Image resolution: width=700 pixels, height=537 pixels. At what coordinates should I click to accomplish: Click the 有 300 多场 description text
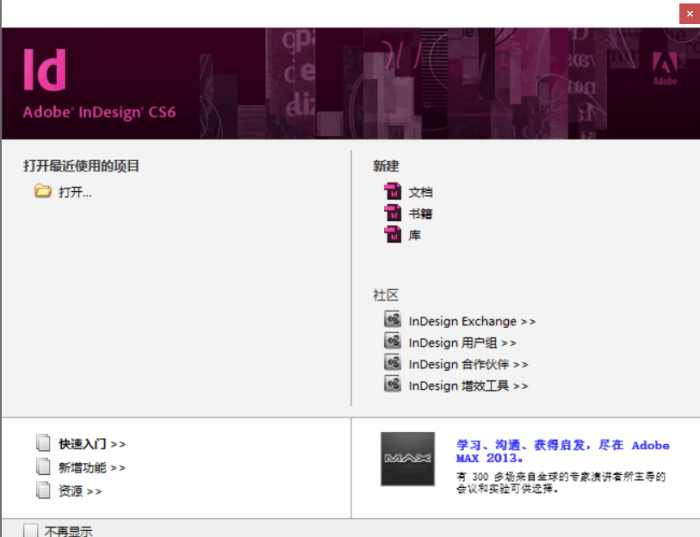561,483
